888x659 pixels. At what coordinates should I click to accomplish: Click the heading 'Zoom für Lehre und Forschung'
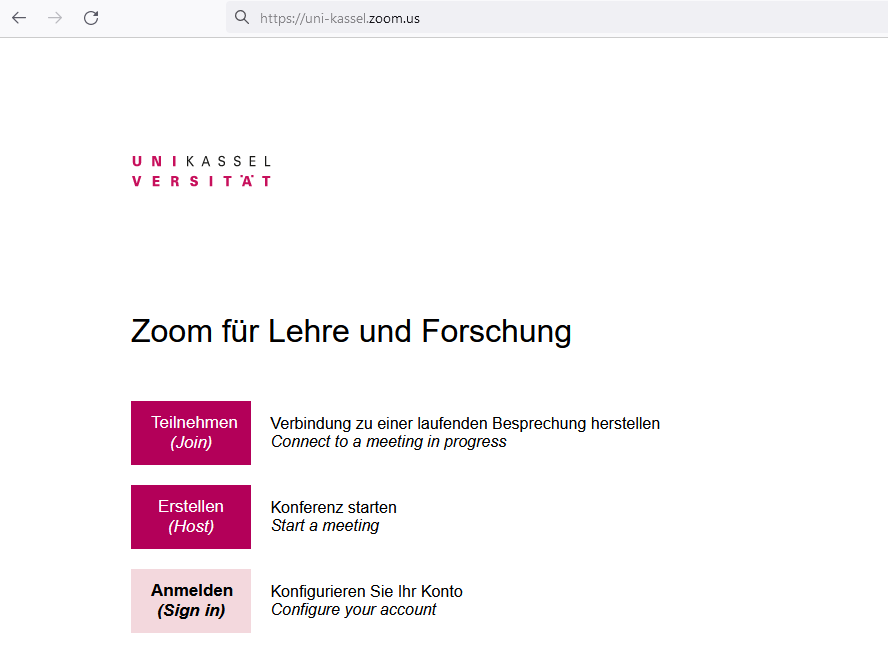click(350, 331)
